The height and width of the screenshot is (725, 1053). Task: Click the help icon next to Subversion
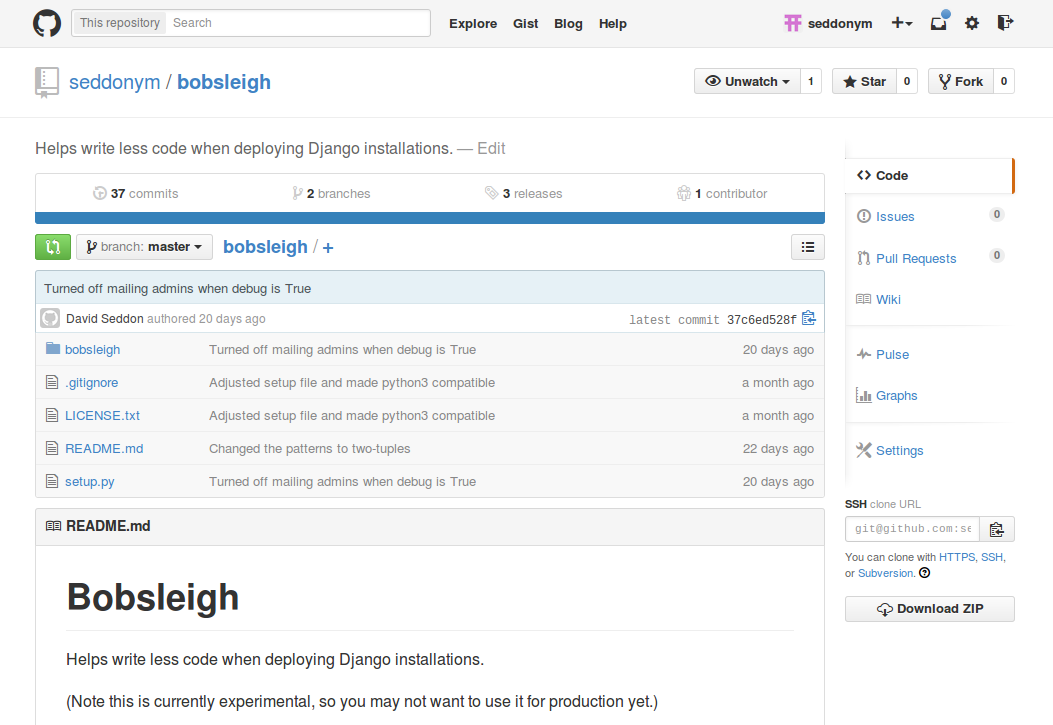point(925,573)
